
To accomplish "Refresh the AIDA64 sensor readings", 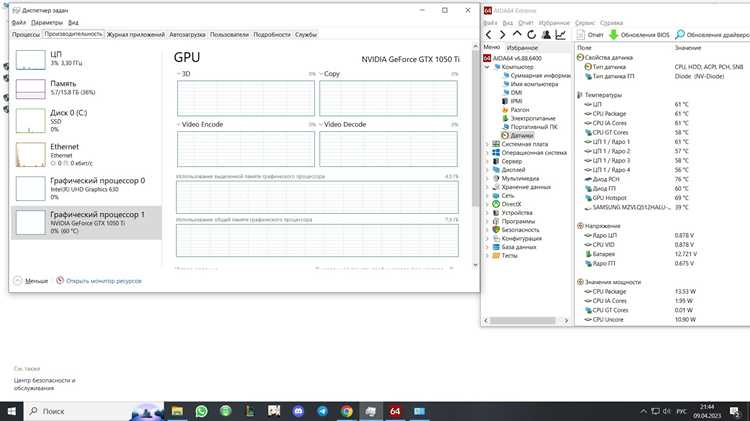I will click(x=531, y=34).
